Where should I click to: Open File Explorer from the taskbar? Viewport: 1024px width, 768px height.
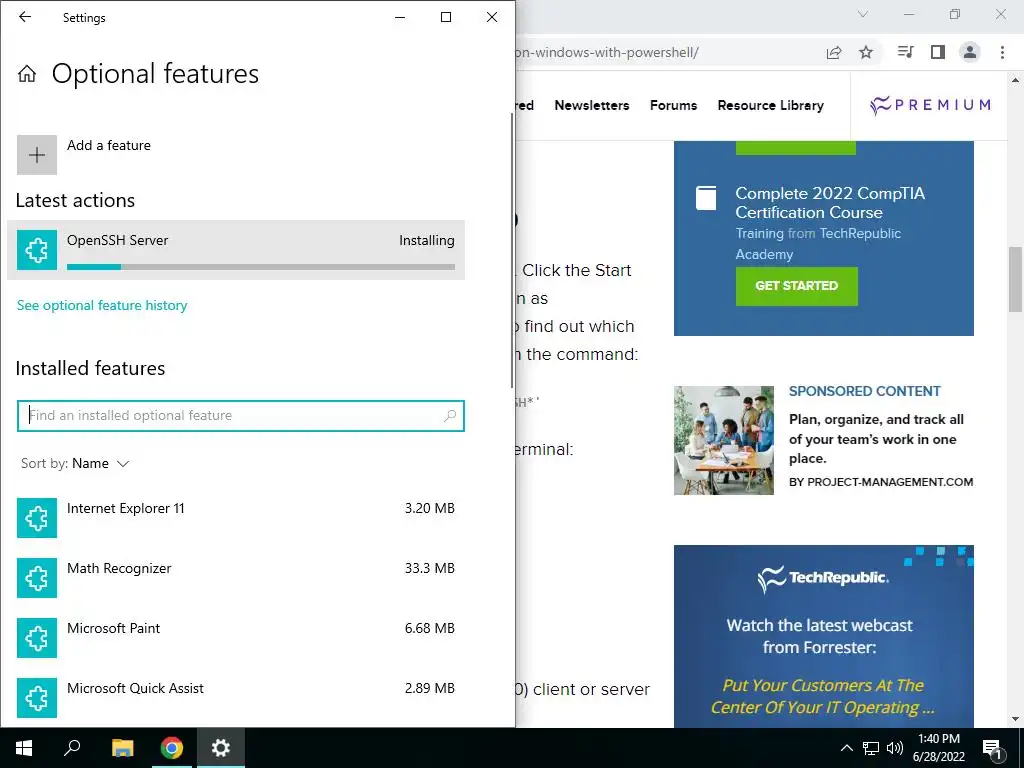[122, 748]
